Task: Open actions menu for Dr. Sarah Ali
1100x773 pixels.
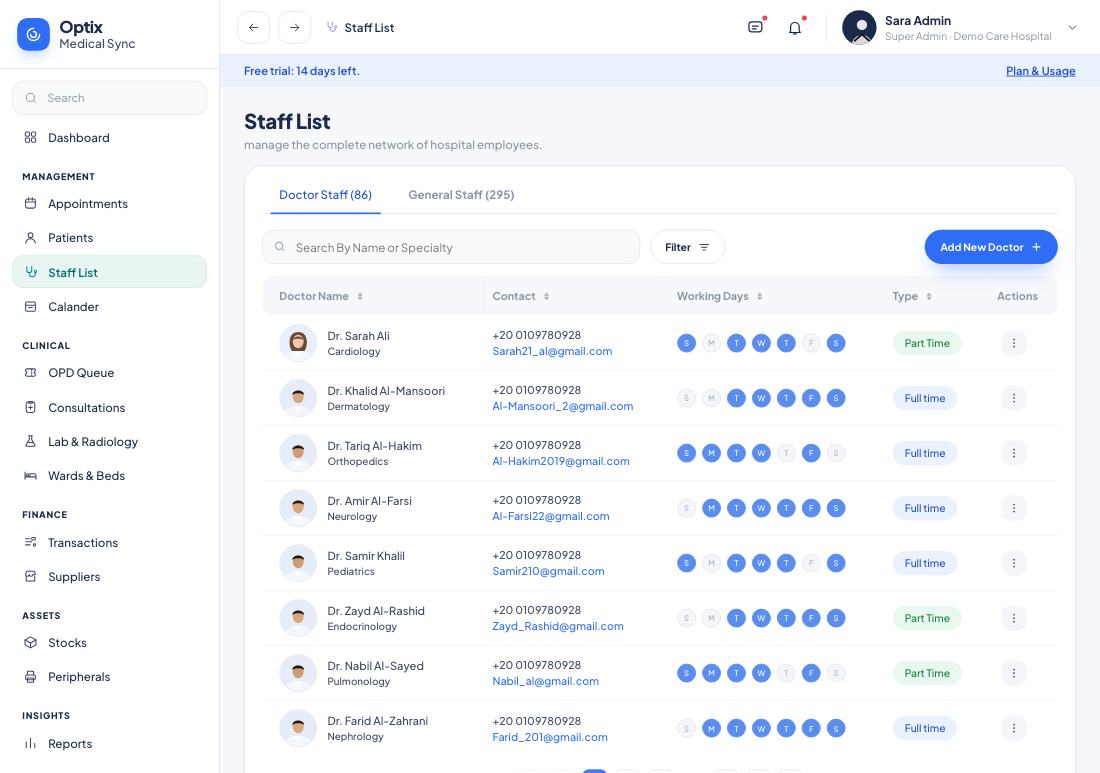Action: point(1014,343)
